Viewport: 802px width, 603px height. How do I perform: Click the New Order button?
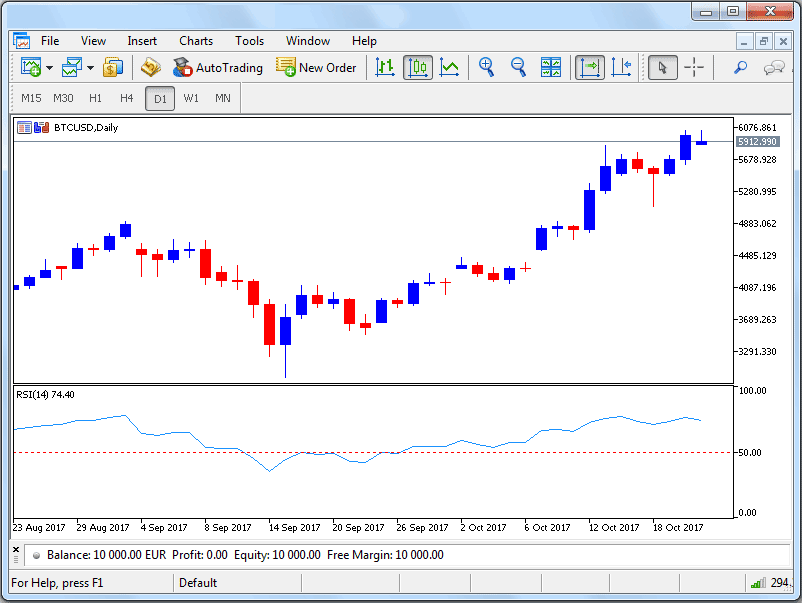point(316,68)
